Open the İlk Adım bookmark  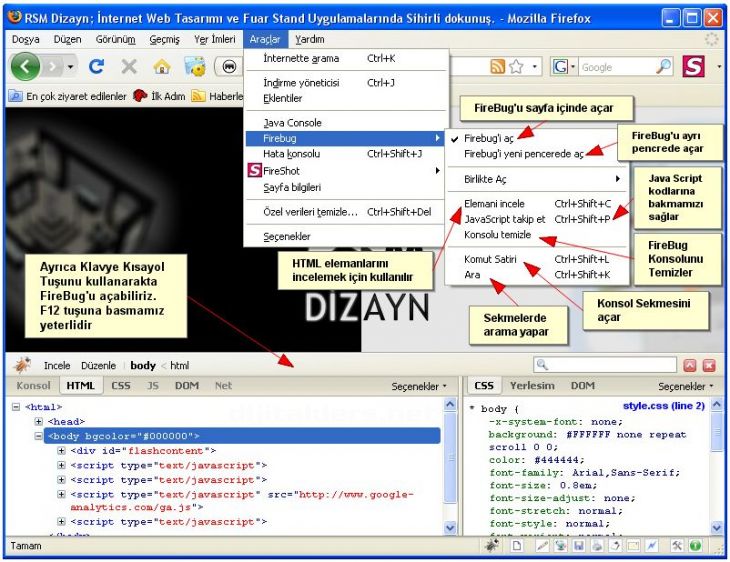pos(159,96)
